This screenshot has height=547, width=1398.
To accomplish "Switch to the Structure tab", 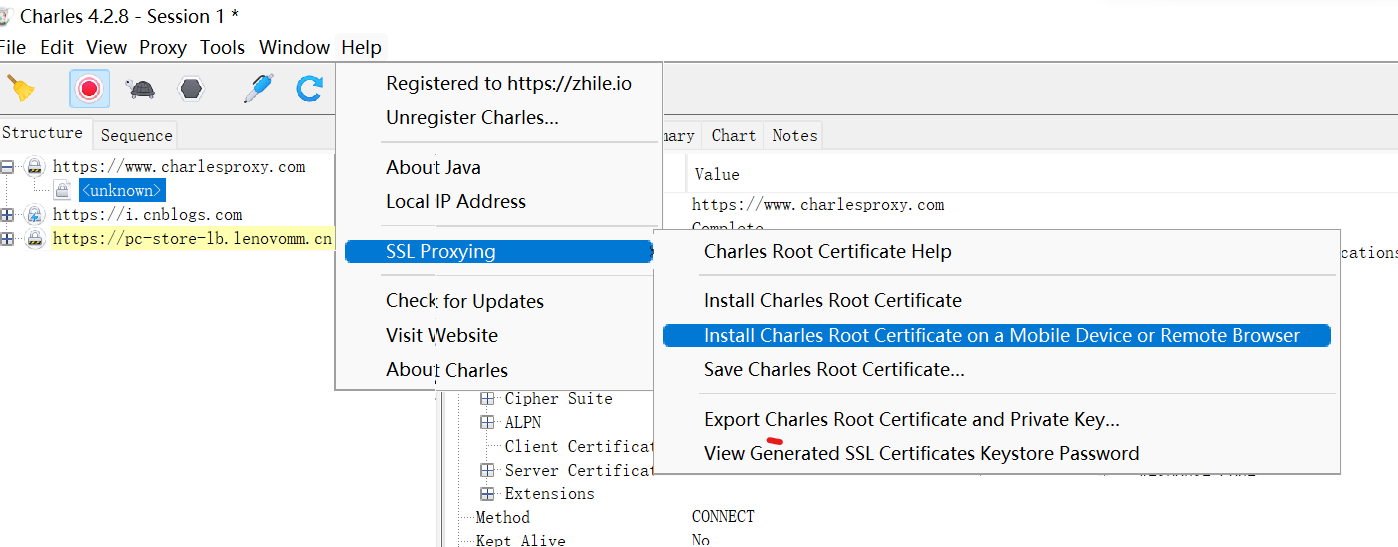I will pos(42,133).
